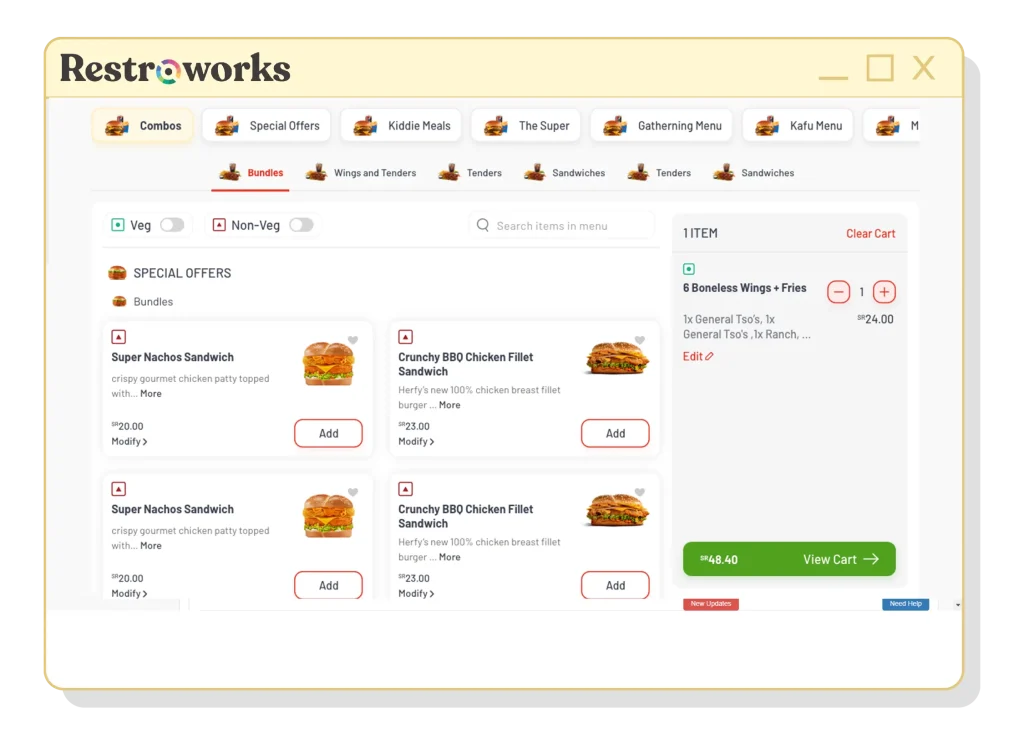The height and width of the screenshot is (744, 1024).
Task: Increase quantity of 6 Boneless Wings + Fries
Action: (x=884, y=292)
